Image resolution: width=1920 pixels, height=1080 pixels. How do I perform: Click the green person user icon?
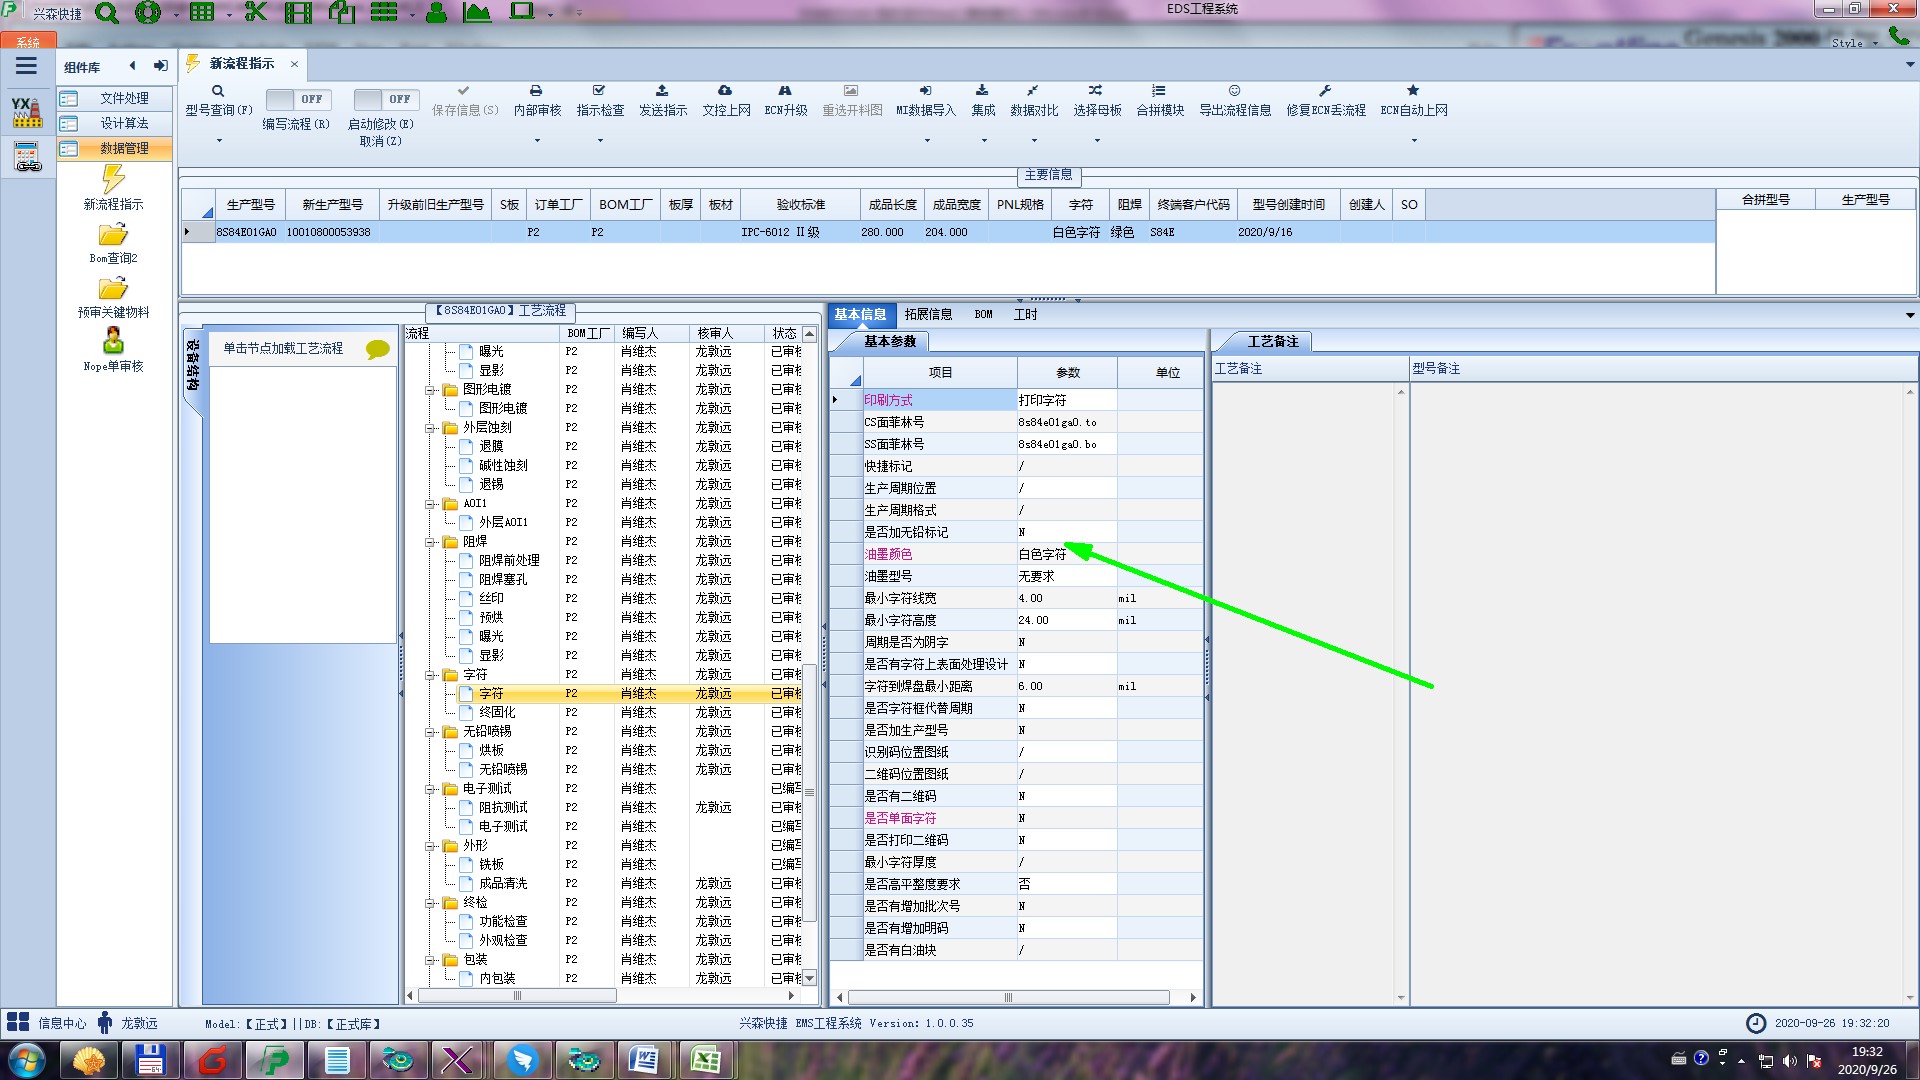tap(436, 13)
